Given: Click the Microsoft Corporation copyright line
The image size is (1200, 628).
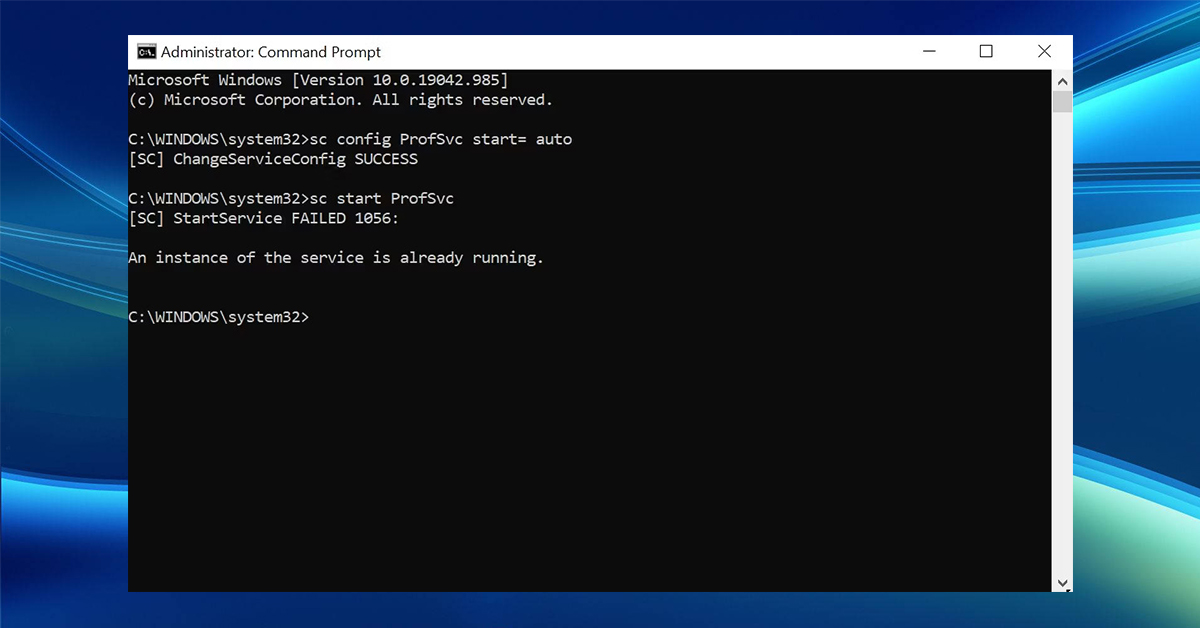Looking at the screenshot, I should pyautogui.click(x=341, y=99).
